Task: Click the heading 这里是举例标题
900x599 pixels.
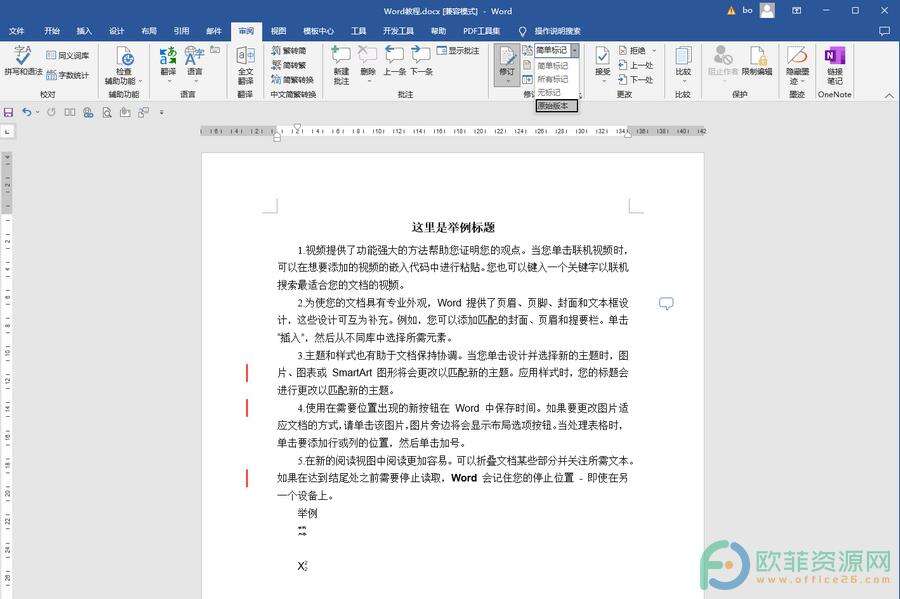Action: 453,227
